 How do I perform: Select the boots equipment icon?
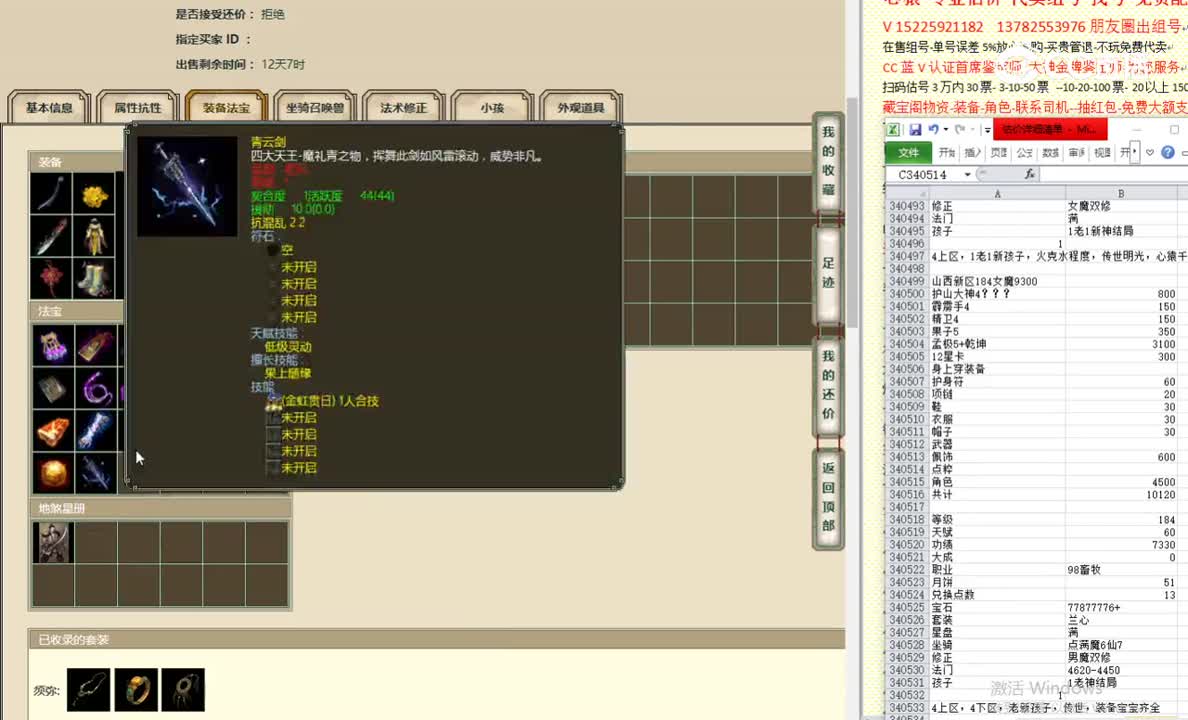point(96,278)
